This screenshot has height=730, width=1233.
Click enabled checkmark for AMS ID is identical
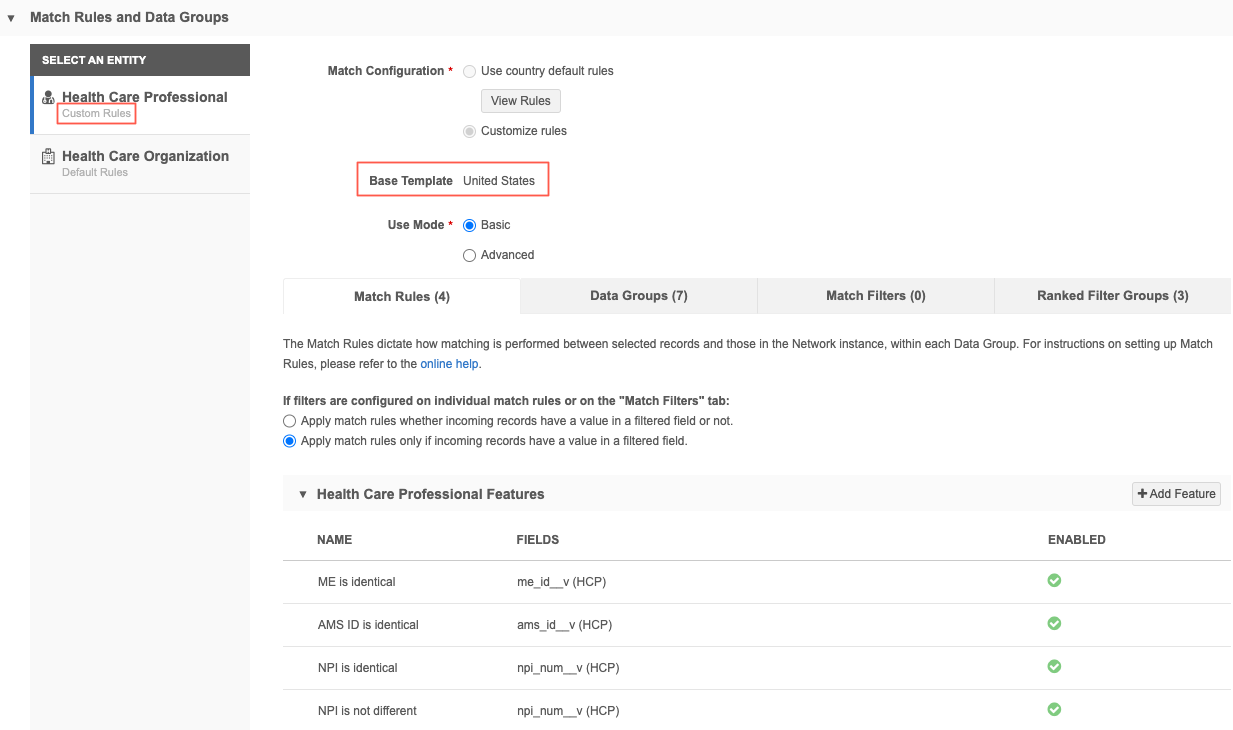(x=1054, y=624)
